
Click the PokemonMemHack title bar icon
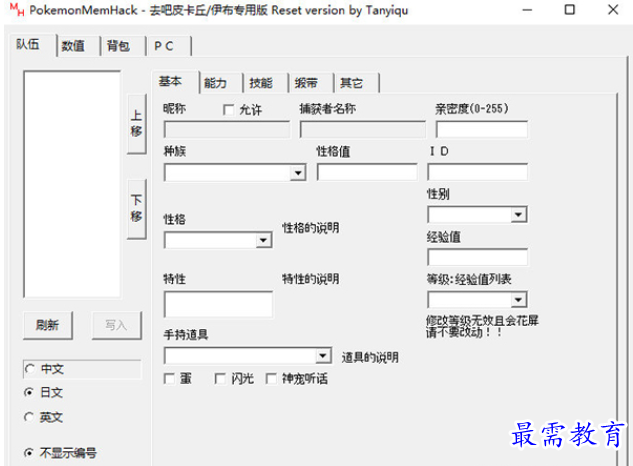[x=17, y=10]
